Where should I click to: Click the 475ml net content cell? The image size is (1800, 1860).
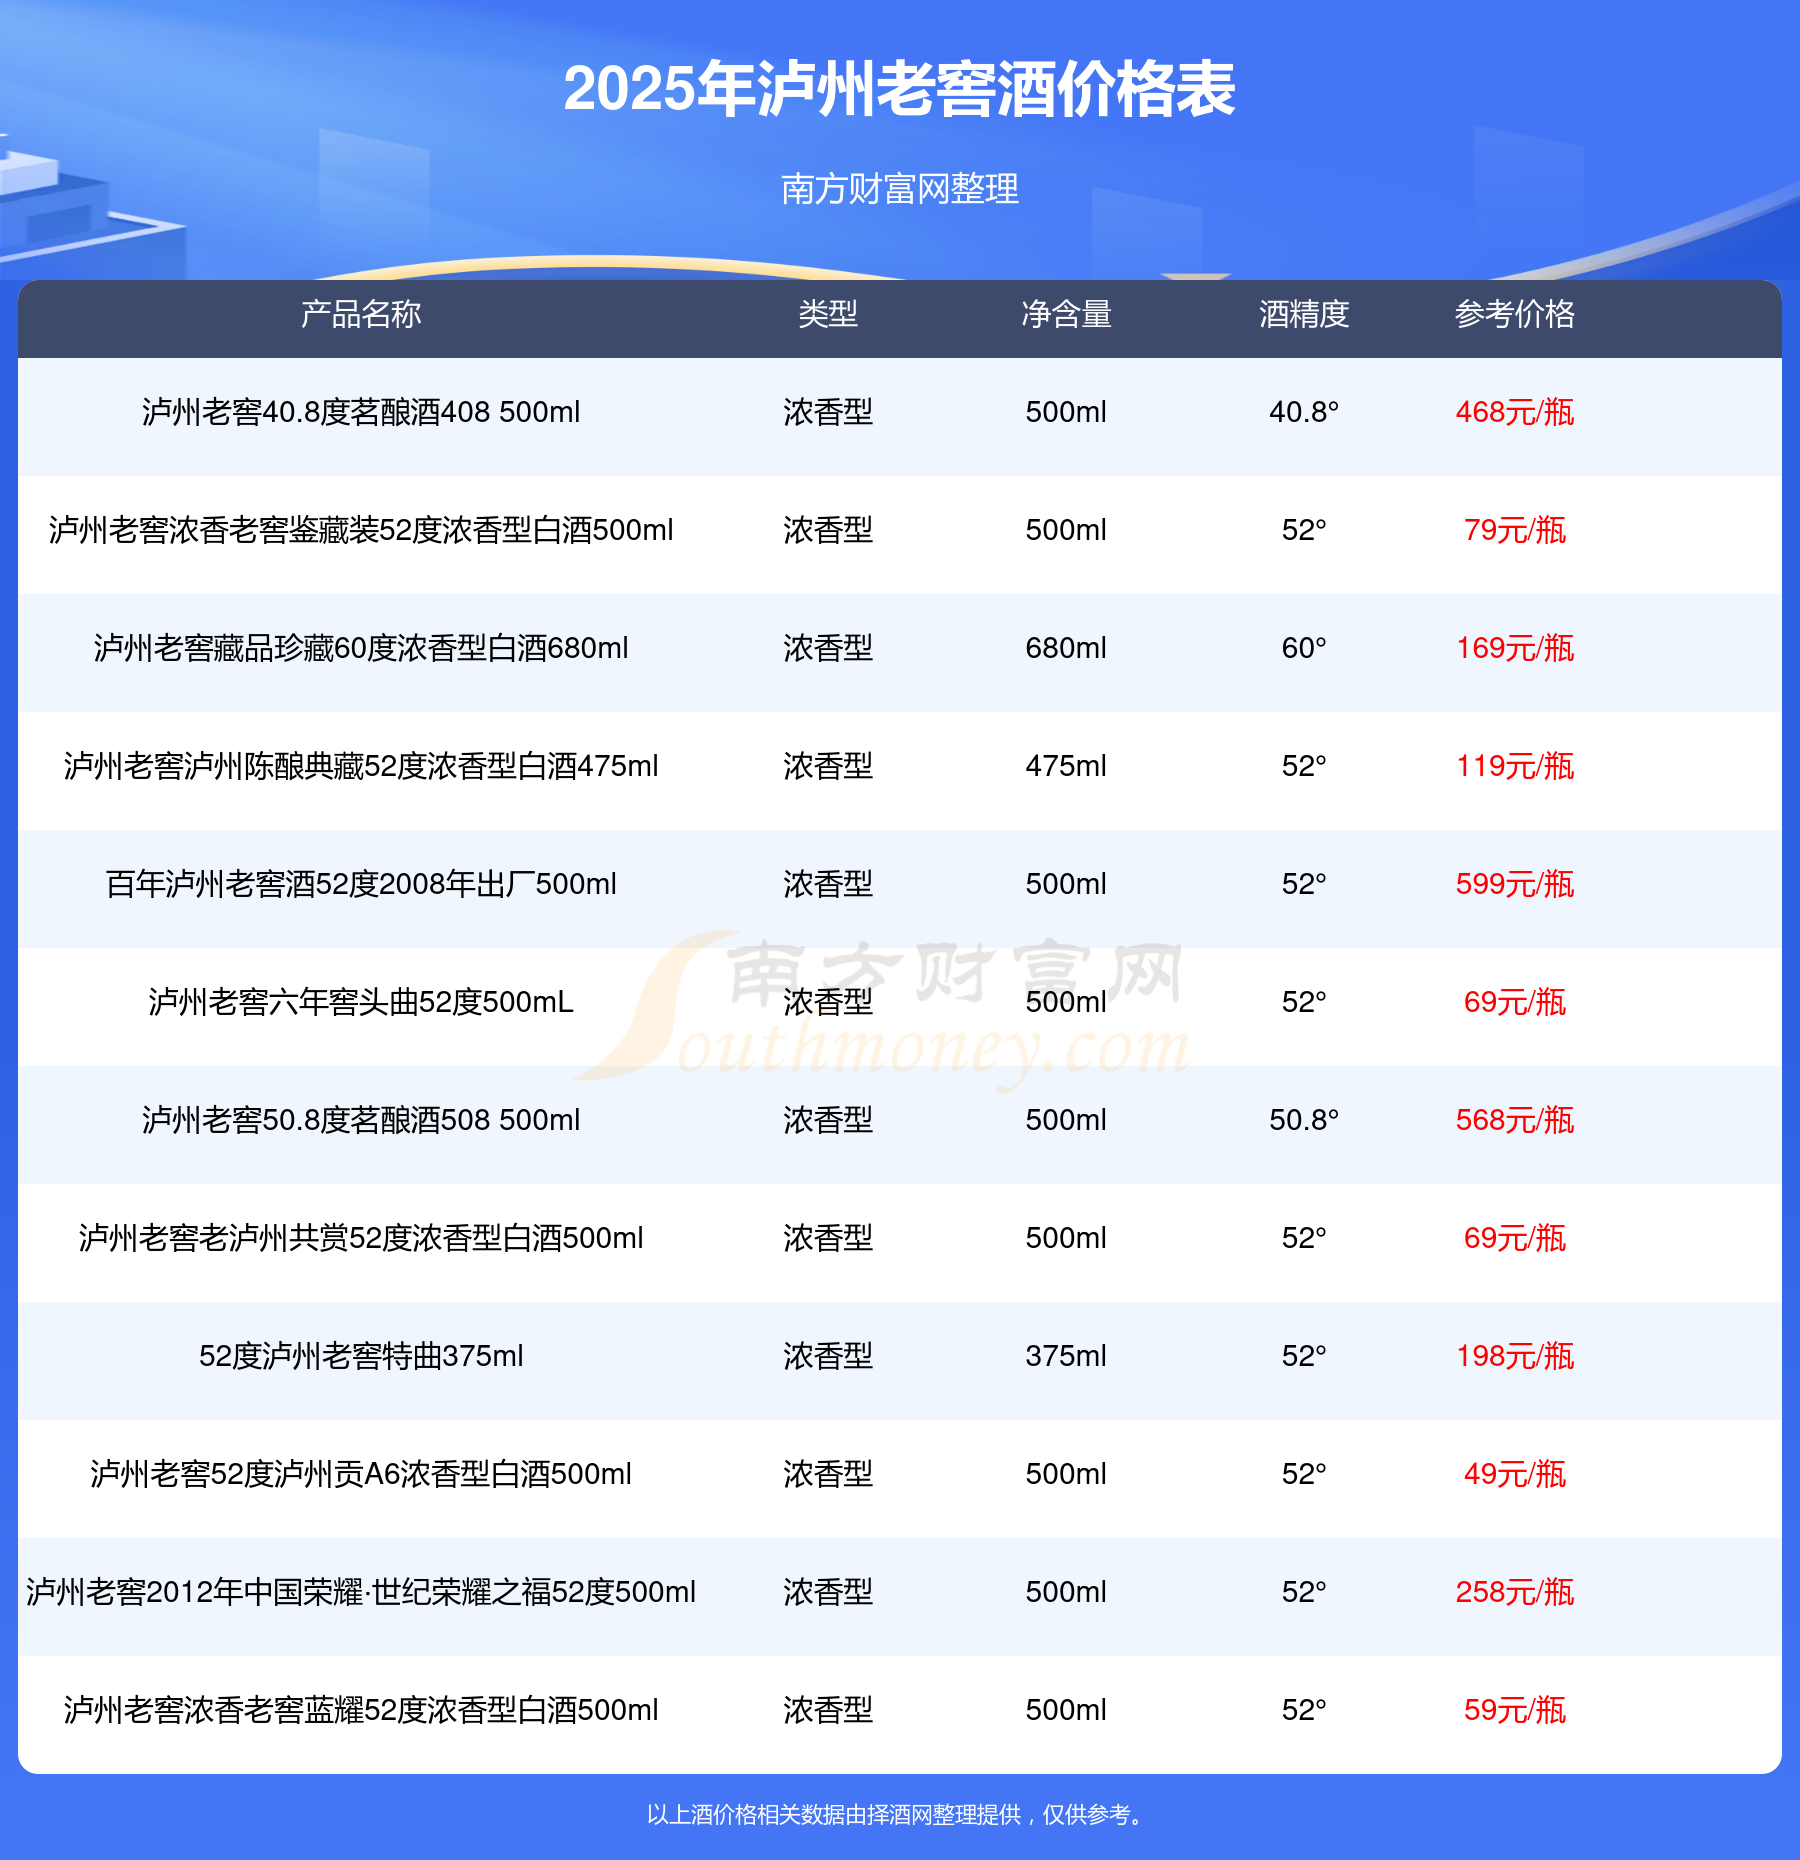pyautogui.click(x=1066, y=766)
